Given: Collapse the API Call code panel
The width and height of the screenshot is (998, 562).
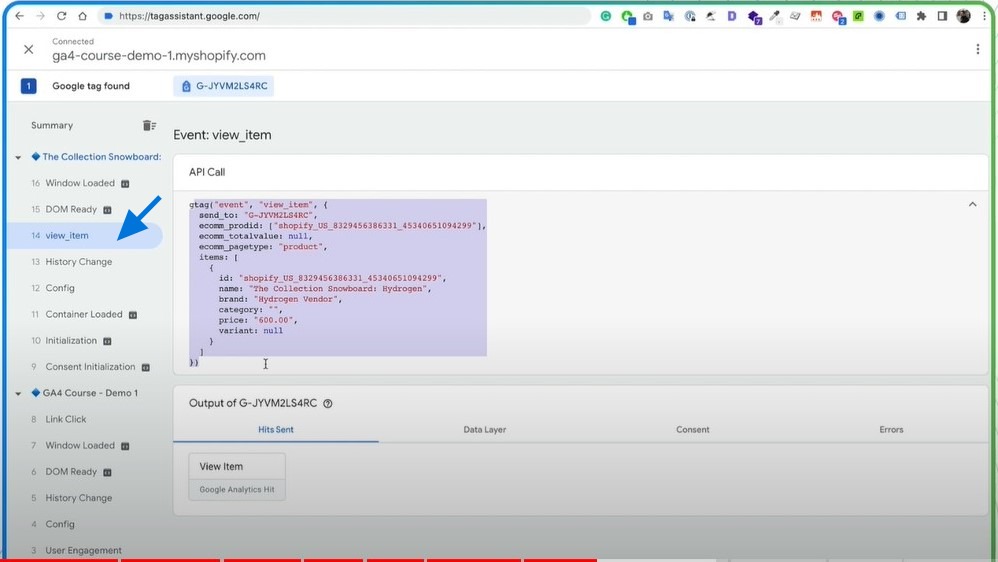Looking at the screenshot, I should tap(973, 204).
